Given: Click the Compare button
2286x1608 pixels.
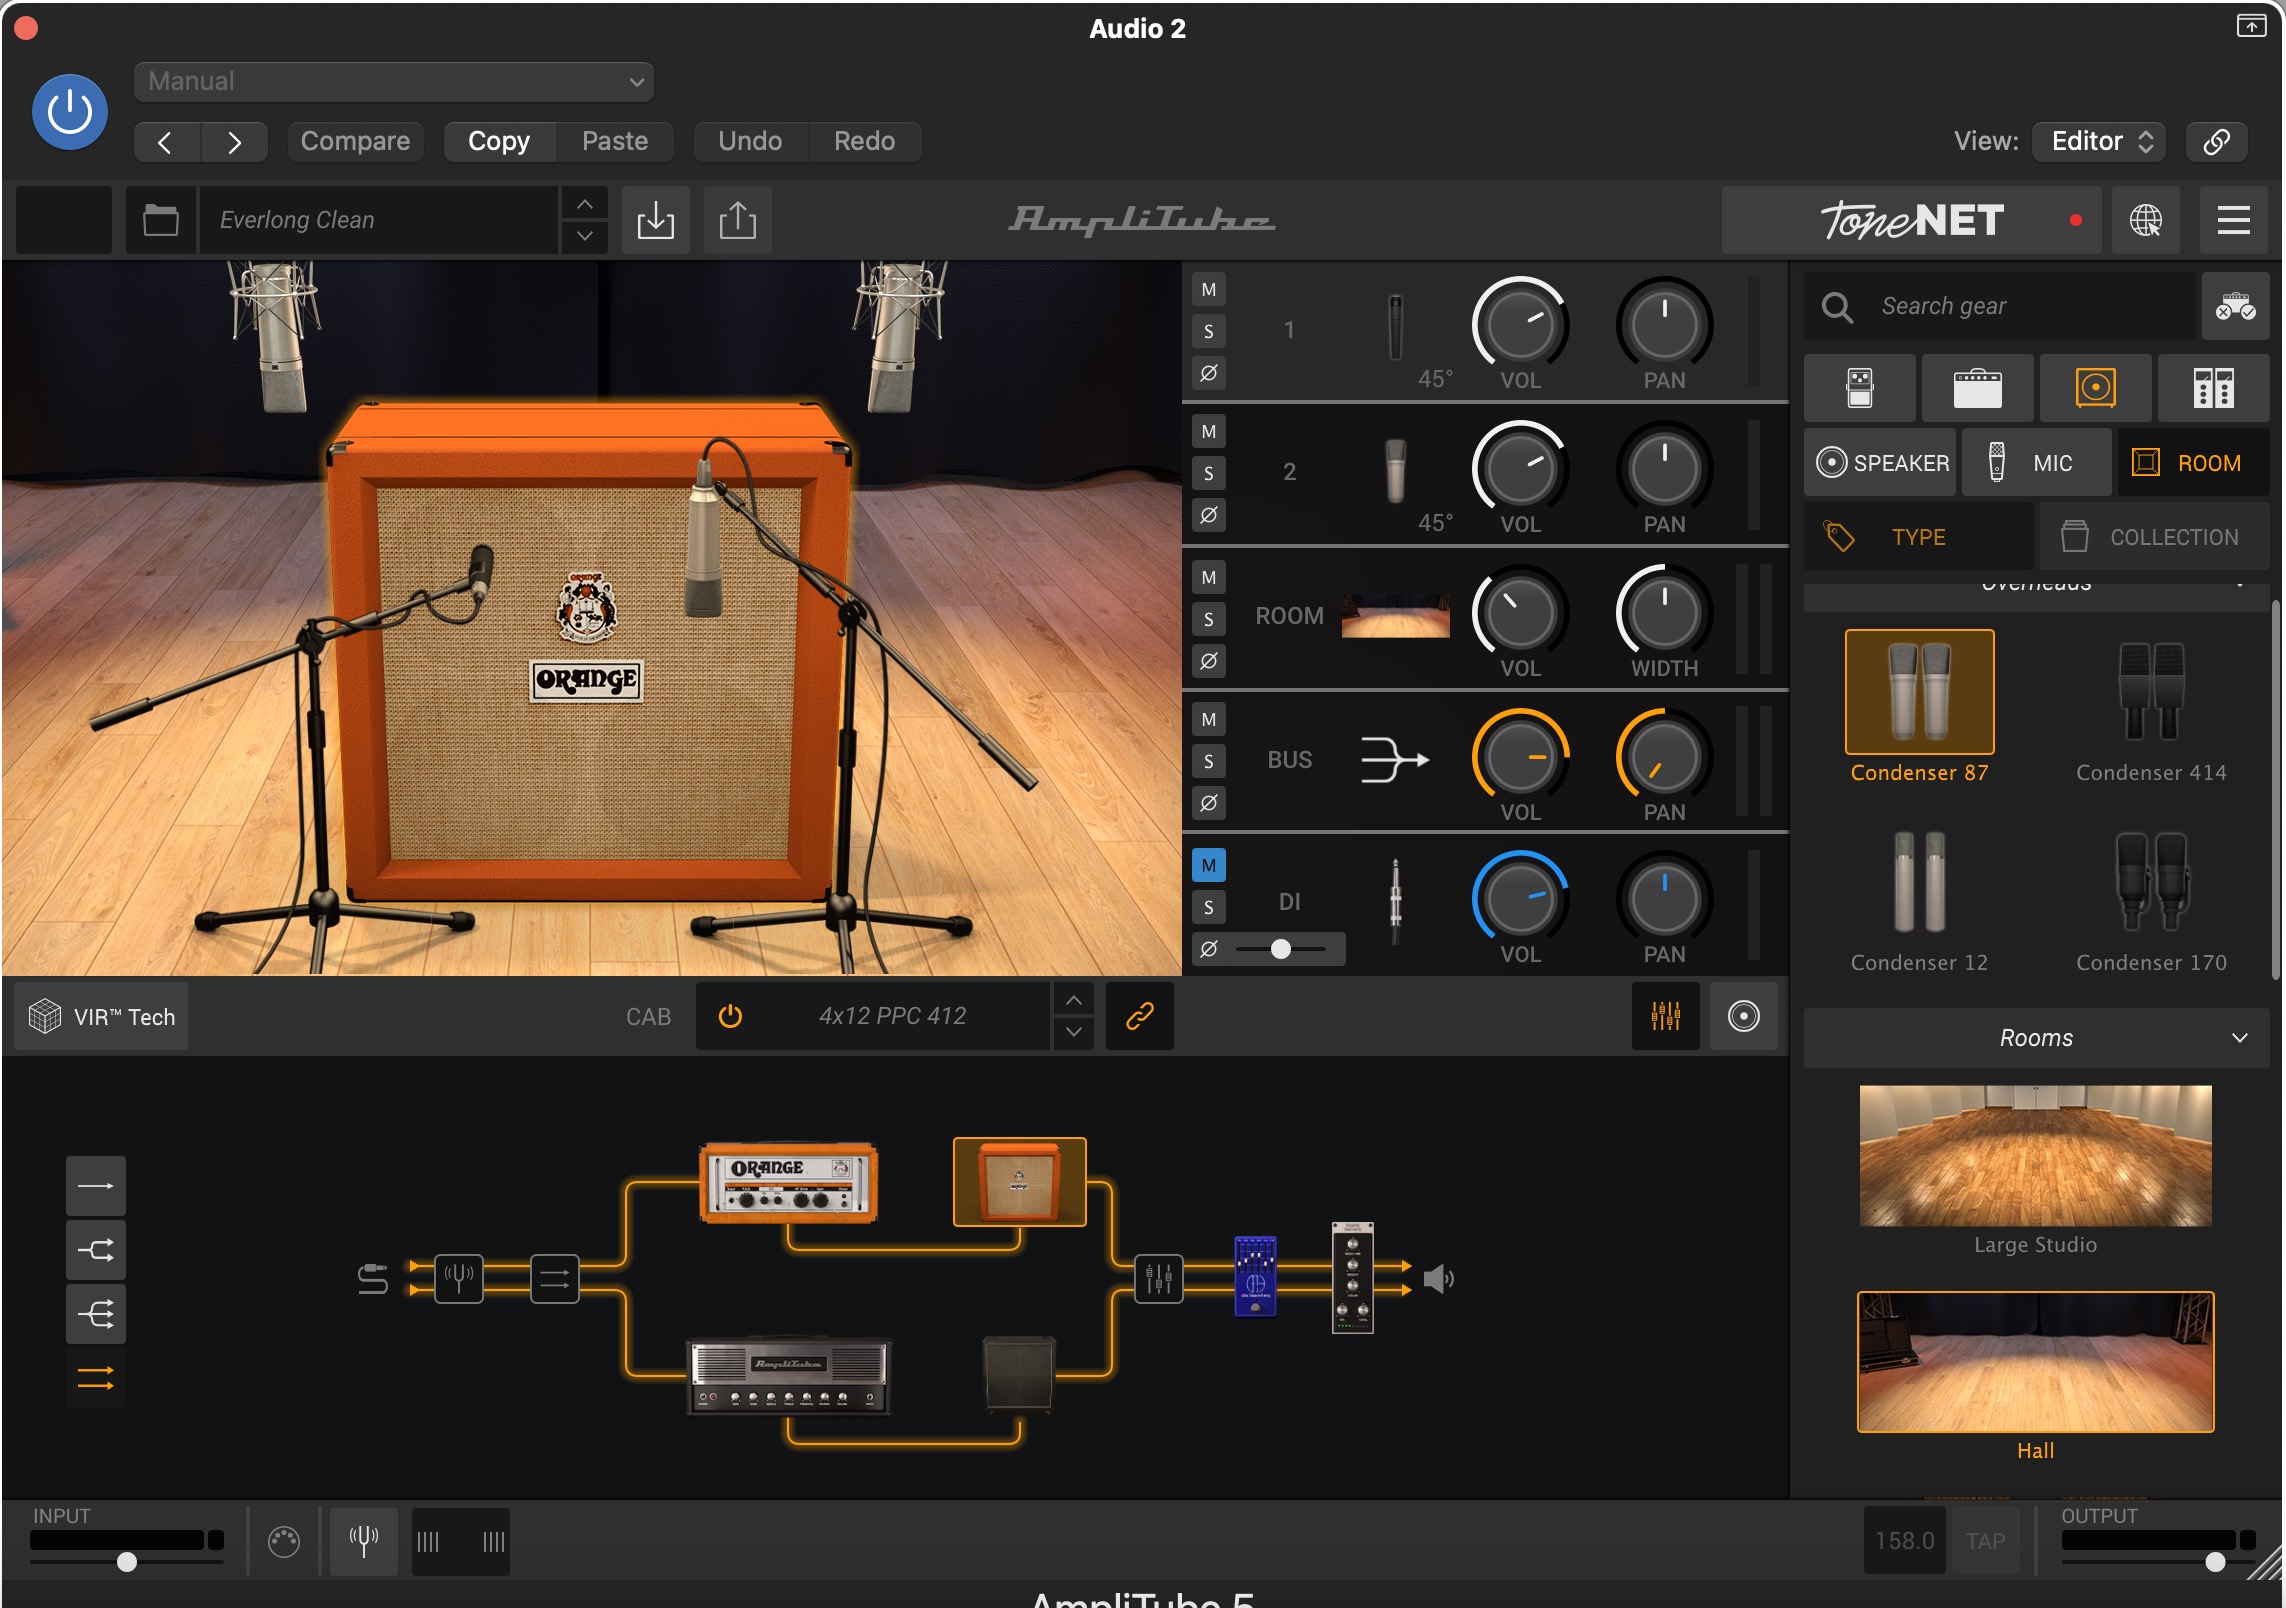Looking at the screenshot, I should coord(355,142).
